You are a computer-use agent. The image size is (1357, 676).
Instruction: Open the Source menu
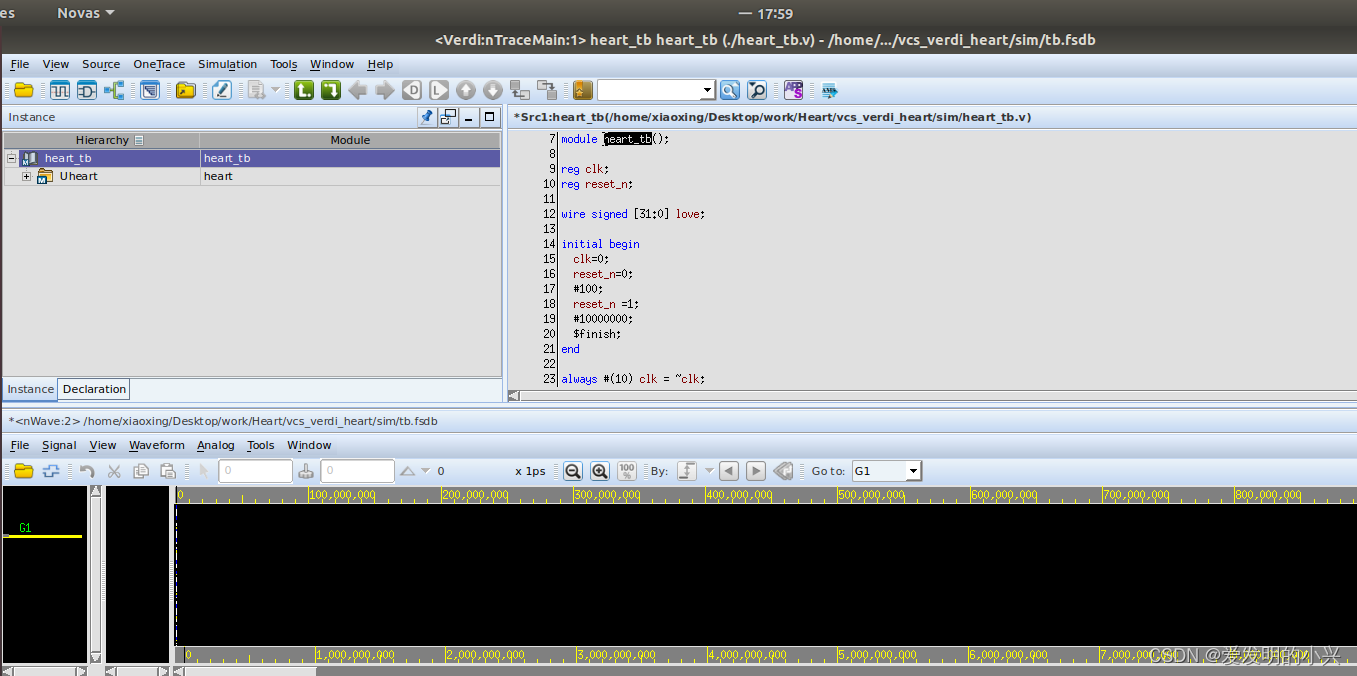point(101,64)
